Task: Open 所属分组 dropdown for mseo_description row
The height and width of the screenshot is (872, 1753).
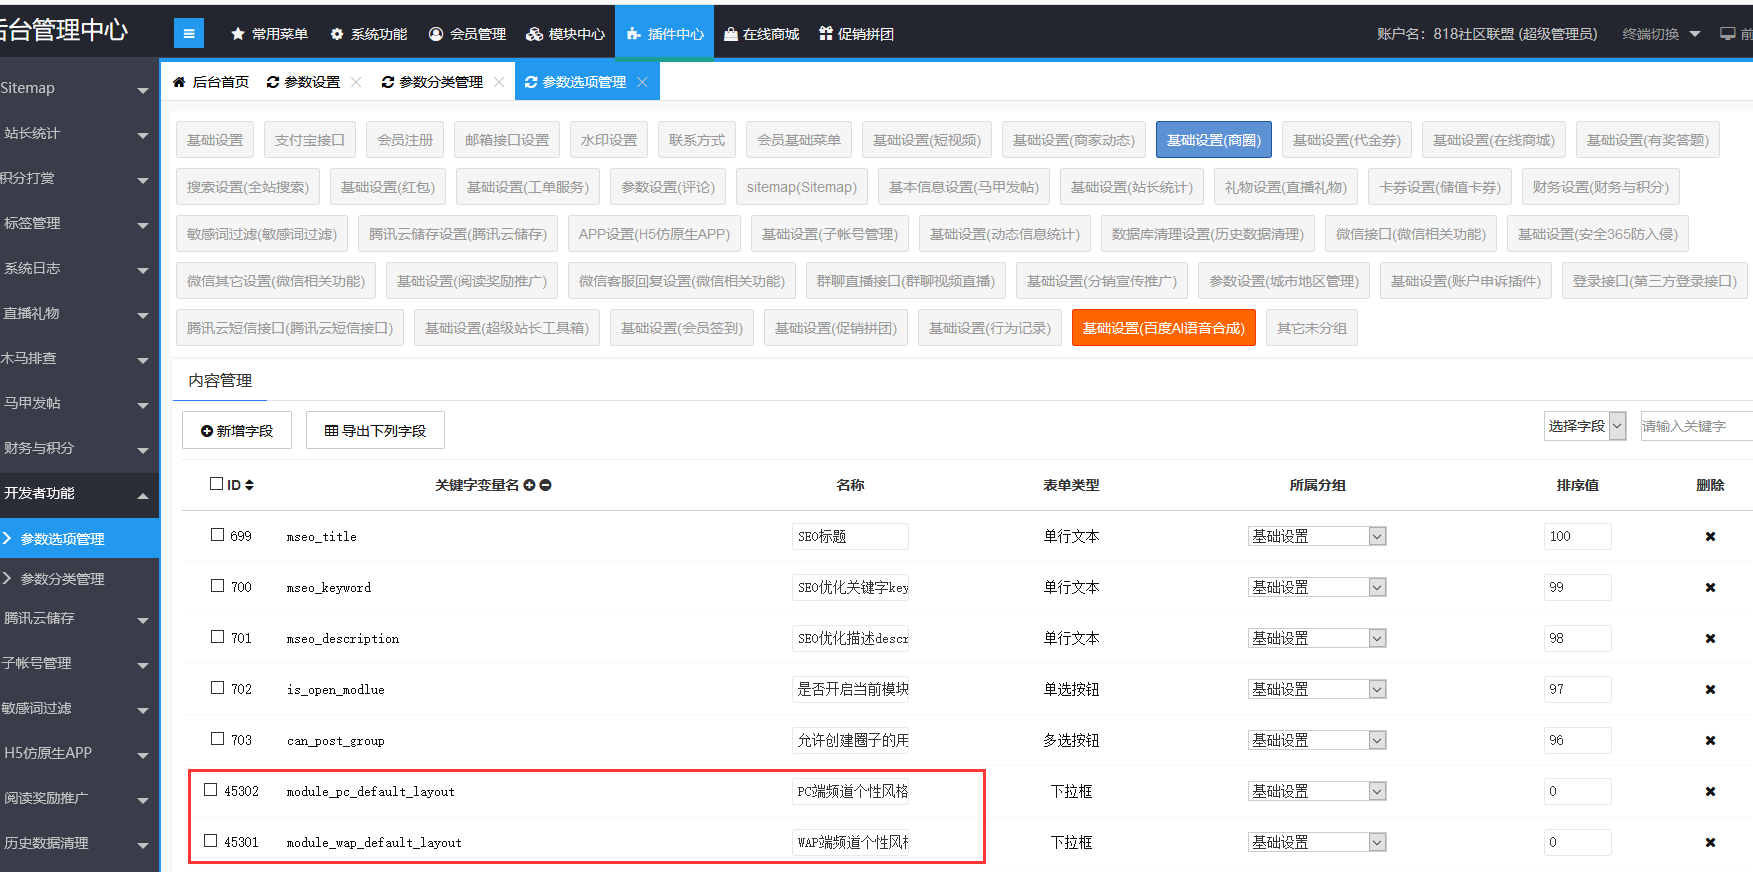Action: point(1316,638)
